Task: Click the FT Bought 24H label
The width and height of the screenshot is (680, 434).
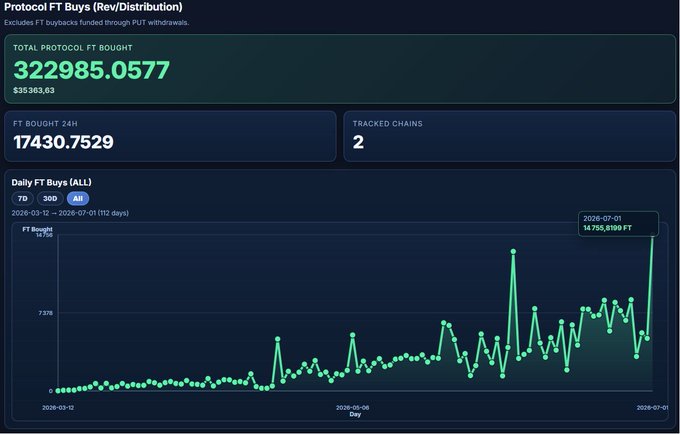Action: point(45,124)
